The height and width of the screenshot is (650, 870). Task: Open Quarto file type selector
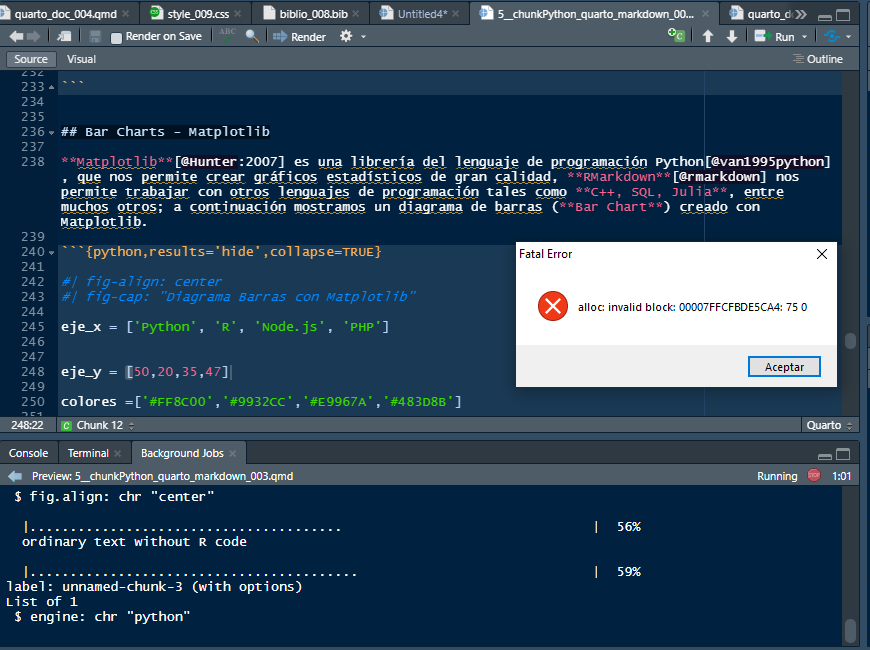tap(829, 425)
